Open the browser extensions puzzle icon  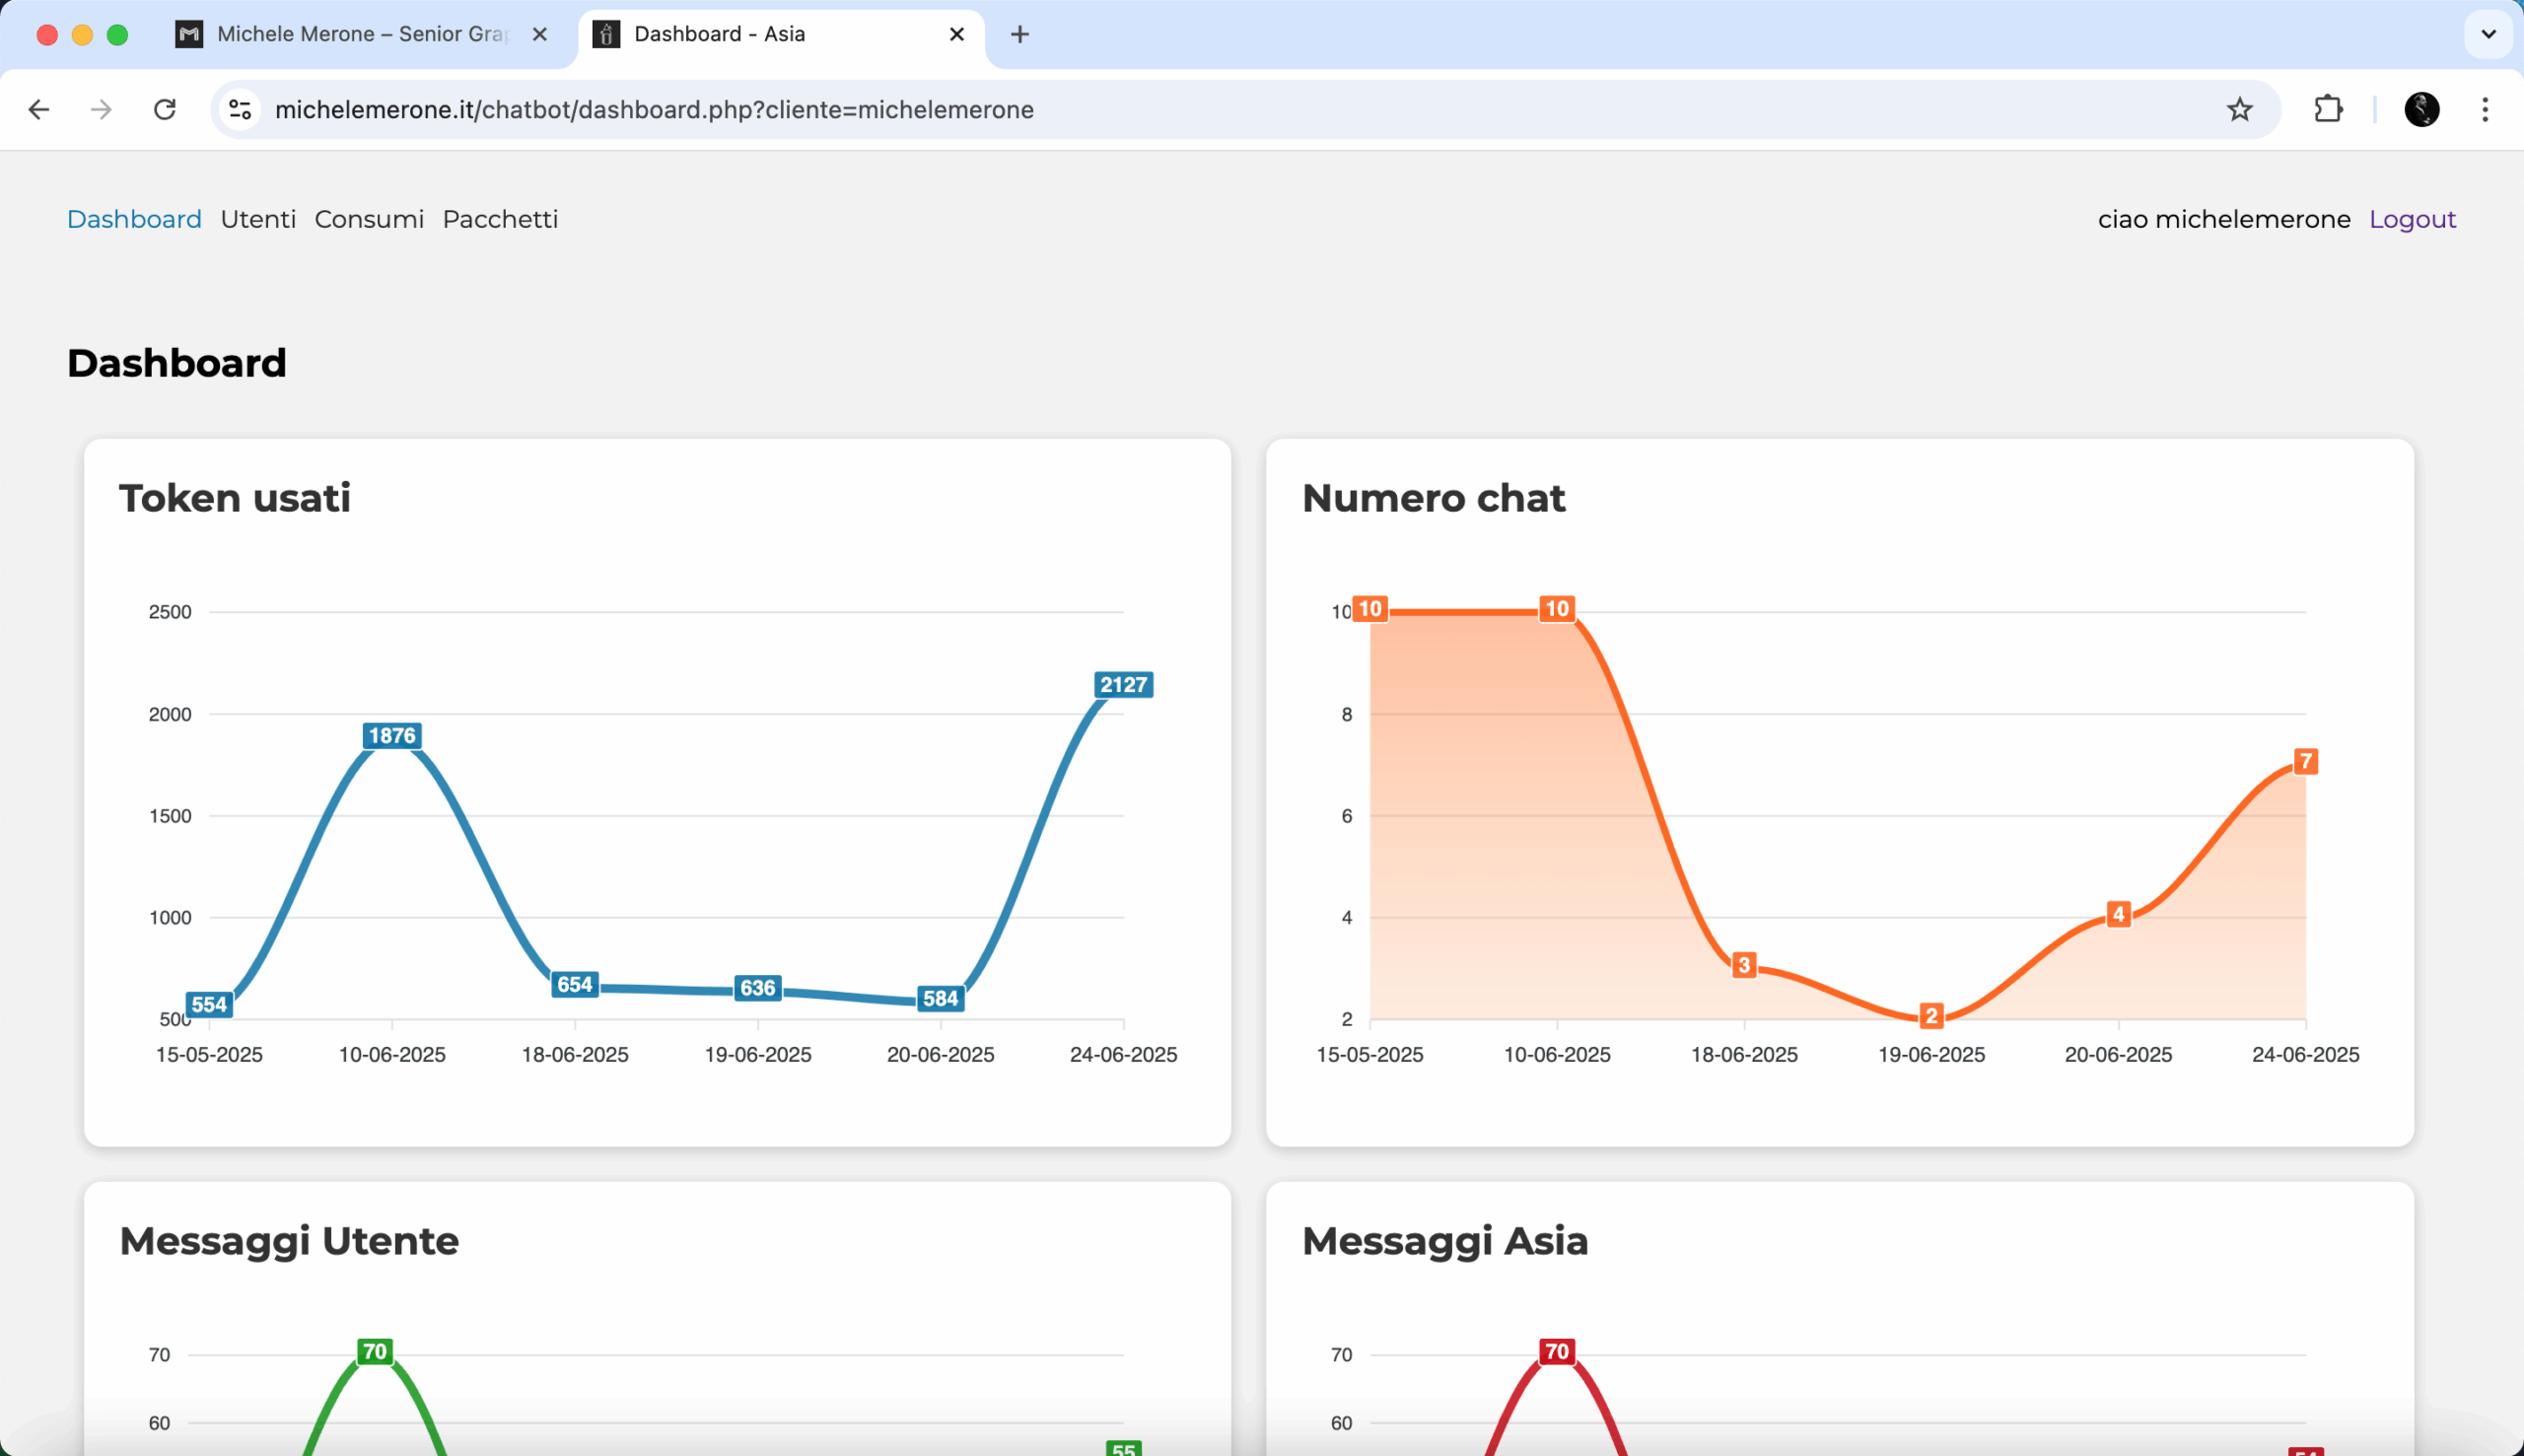(2329, 109)
